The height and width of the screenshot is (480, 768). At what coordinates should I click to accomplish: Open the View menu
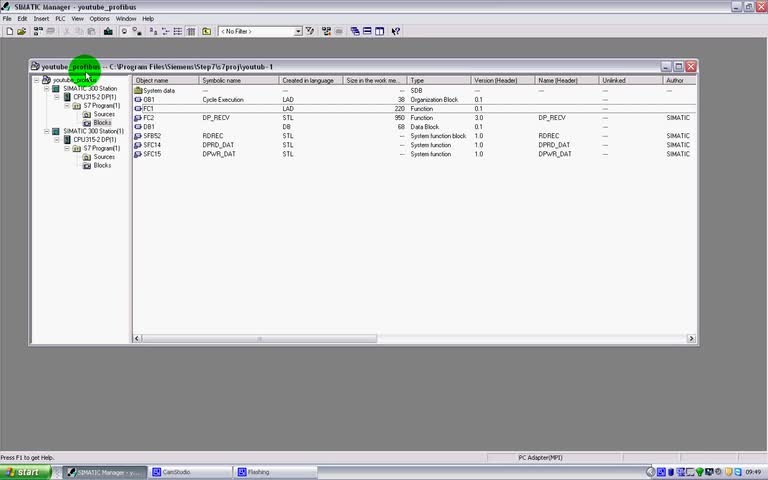click(x=77, y=19)
